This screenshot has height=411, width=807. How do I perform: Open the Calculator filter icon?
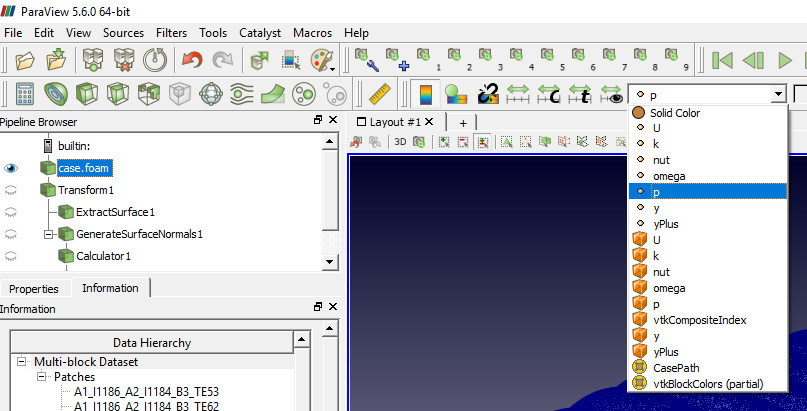[x=25, y=94]
